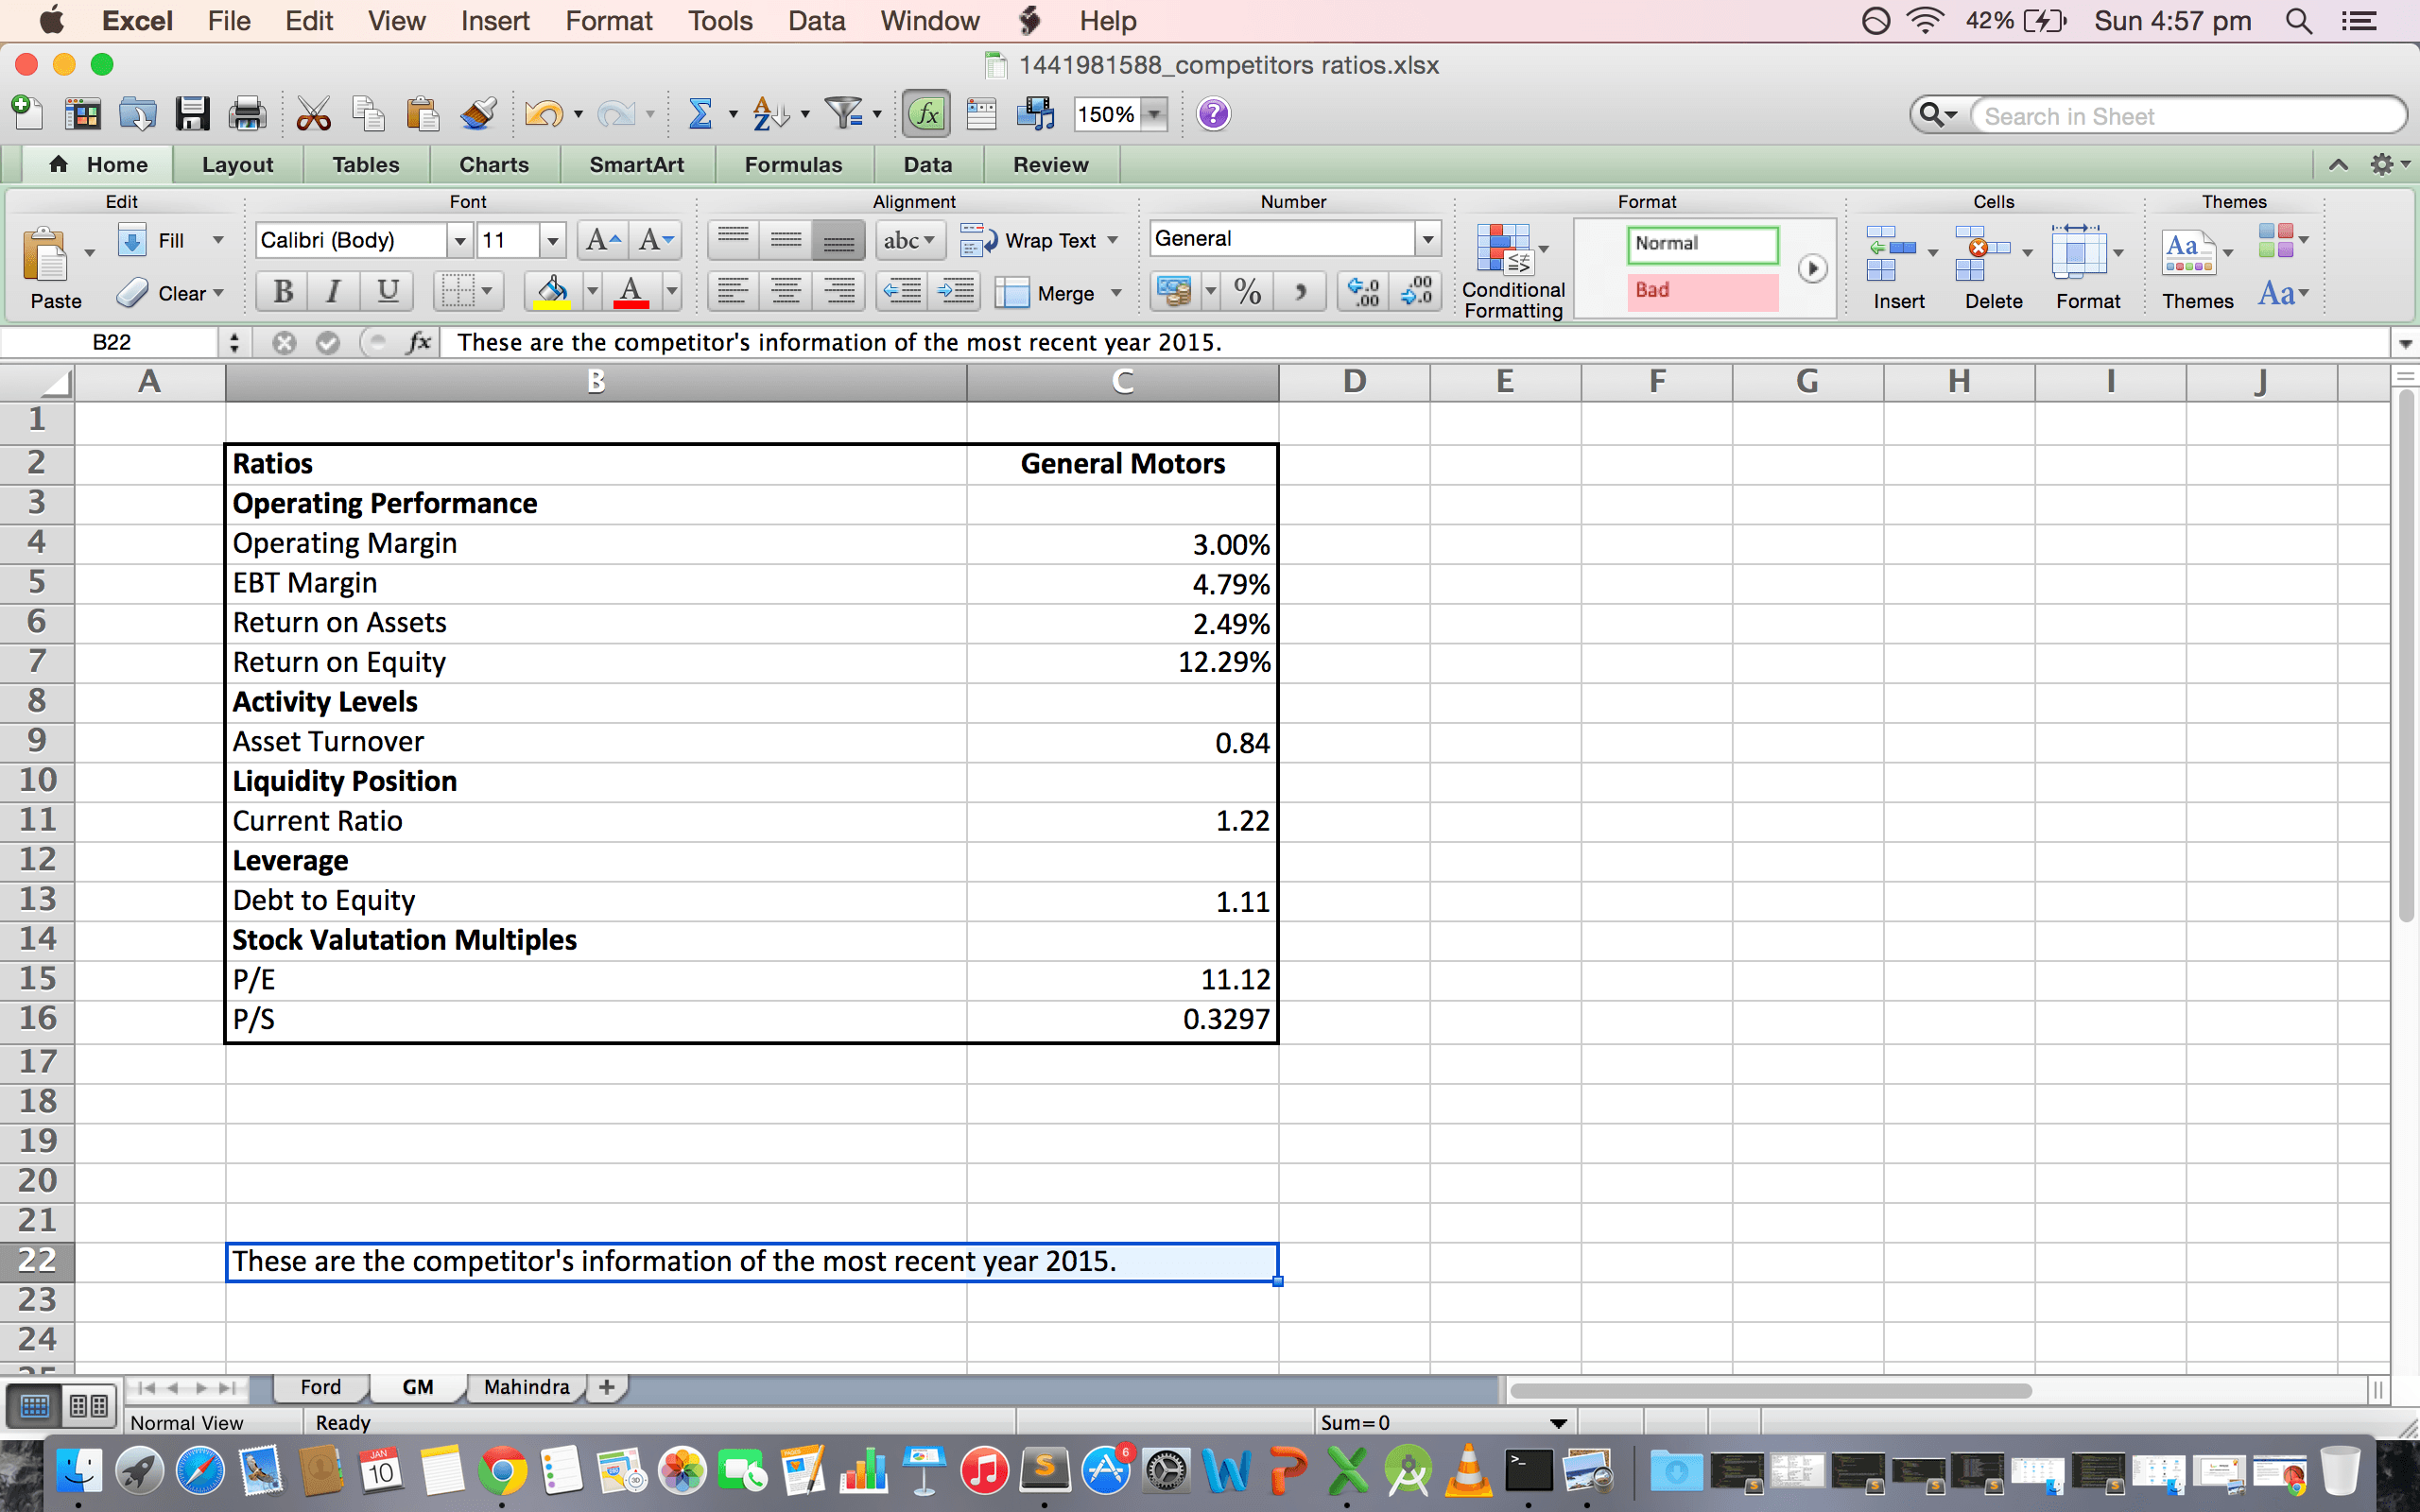Open the Charts ribbon tab
This screenshot has width=2420, height=1512.
point(494,164)
